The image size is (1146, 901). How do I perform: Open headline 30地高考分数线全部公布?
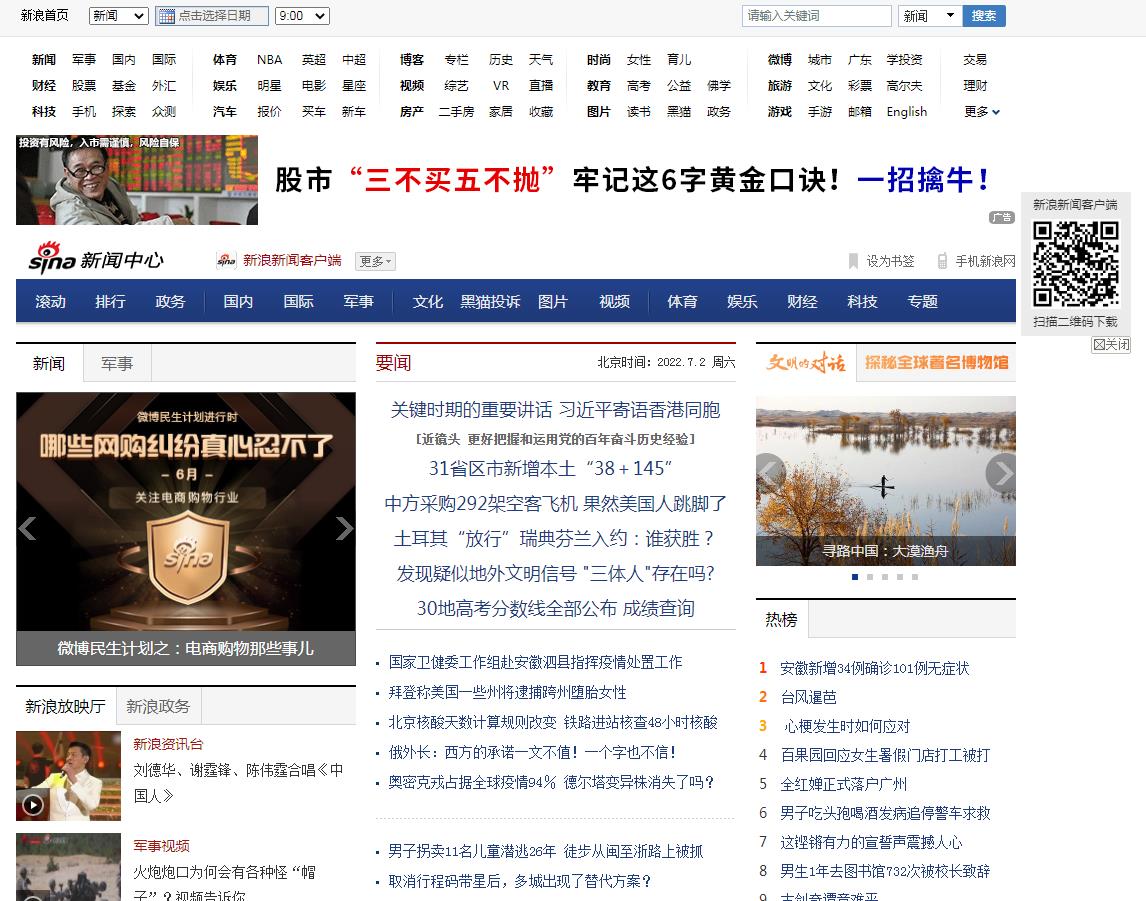(x=555, y=609)
